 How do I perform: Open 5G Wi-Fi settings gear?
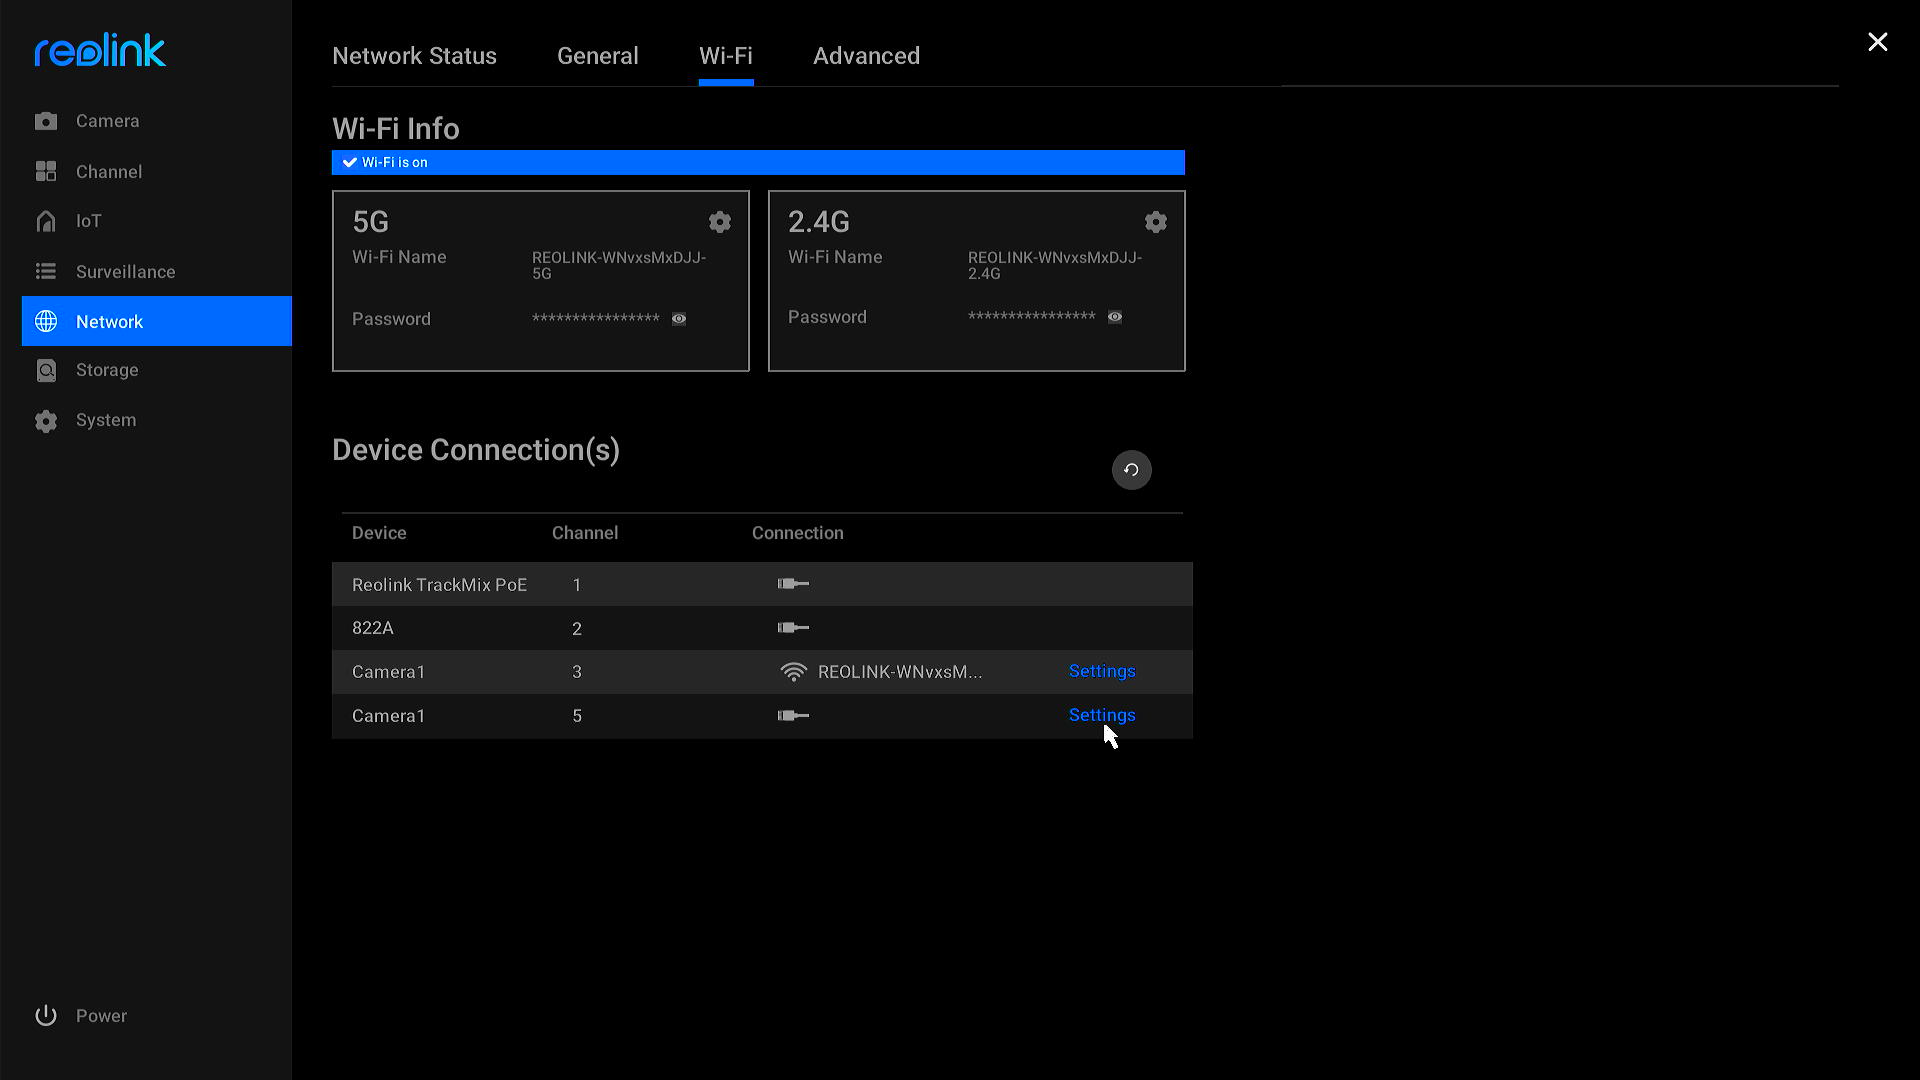(x=720, y=222)
